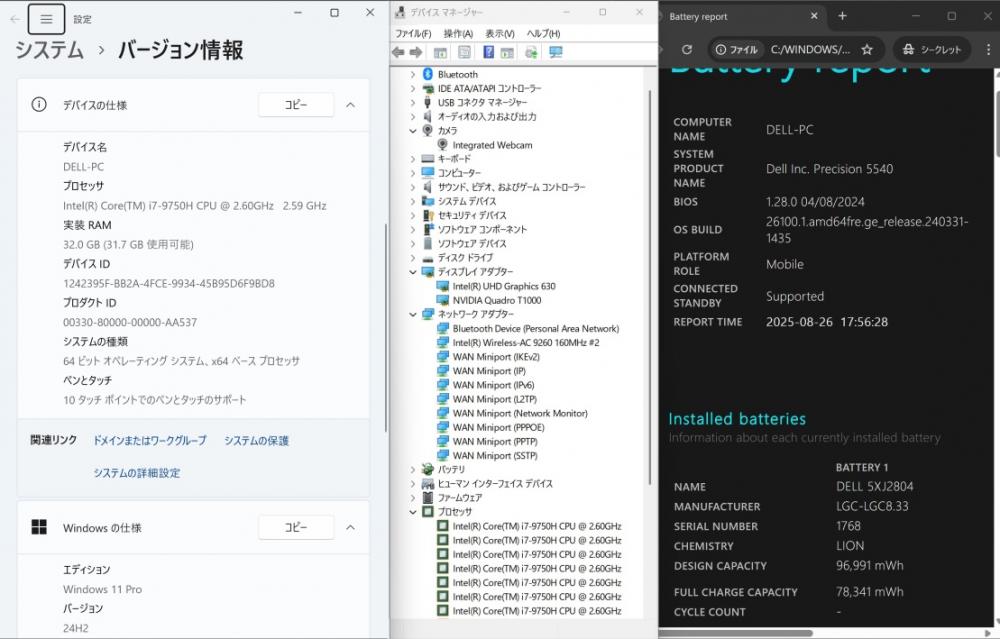
Task: Open a new browser tab with plus
Action: [842, 16]
